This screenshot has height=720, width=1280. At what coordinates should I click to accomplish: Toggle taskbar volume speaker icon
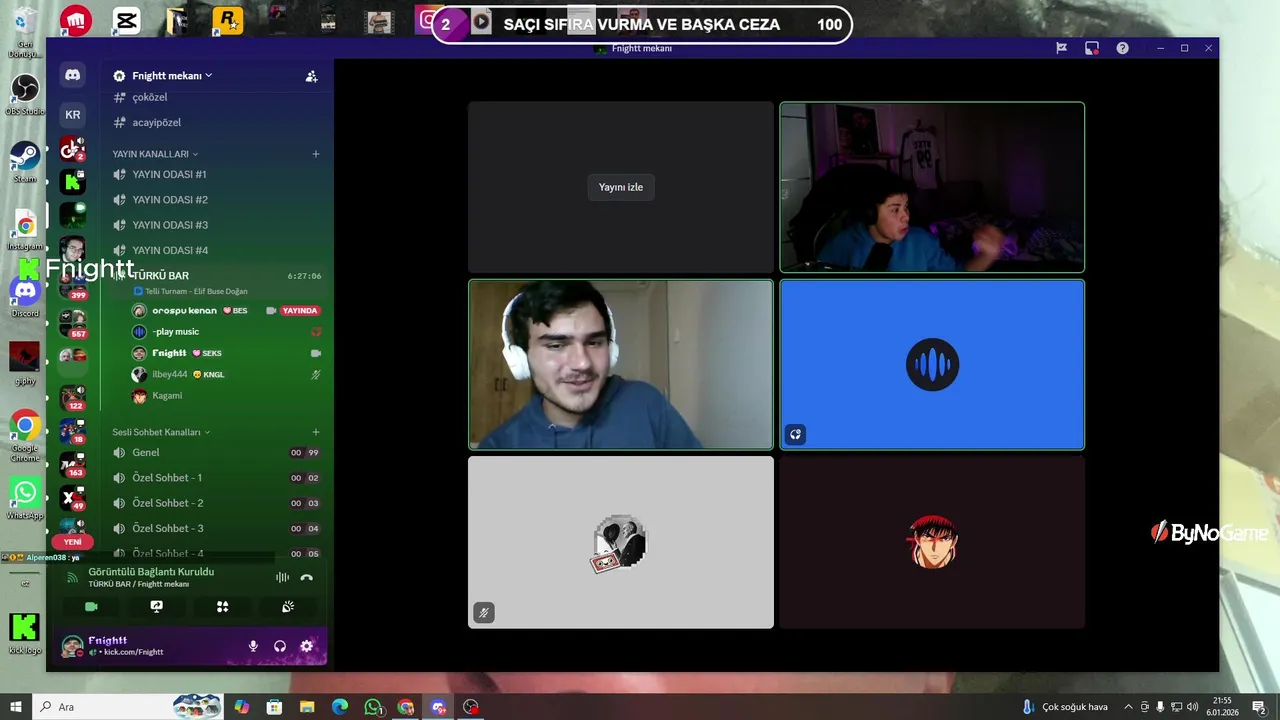click(x=1192, y=707)
